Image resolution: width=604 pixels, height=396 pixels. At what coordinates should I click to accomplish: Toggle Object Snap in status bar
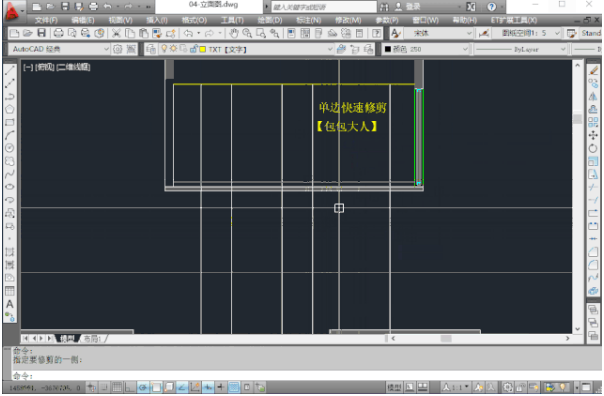point(156,387)
